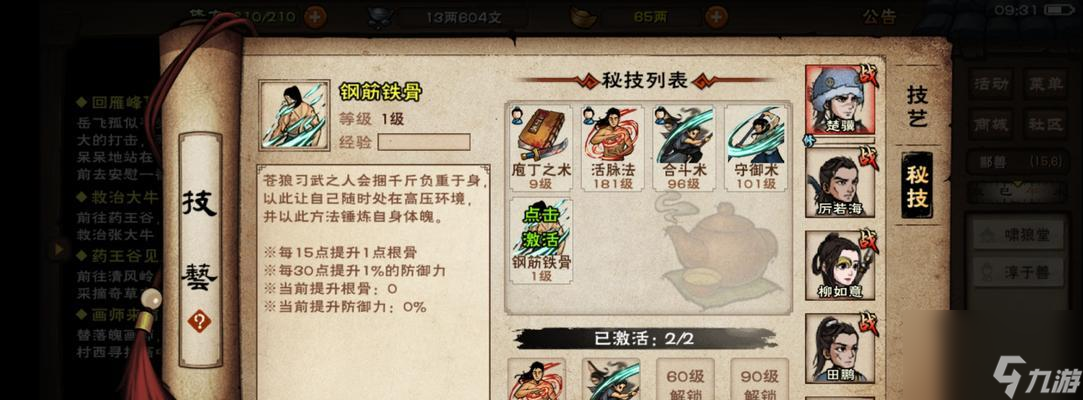The image size is (1083, 400).
Task: Choose character 楚骥 portrait
Action: point(840,99)
